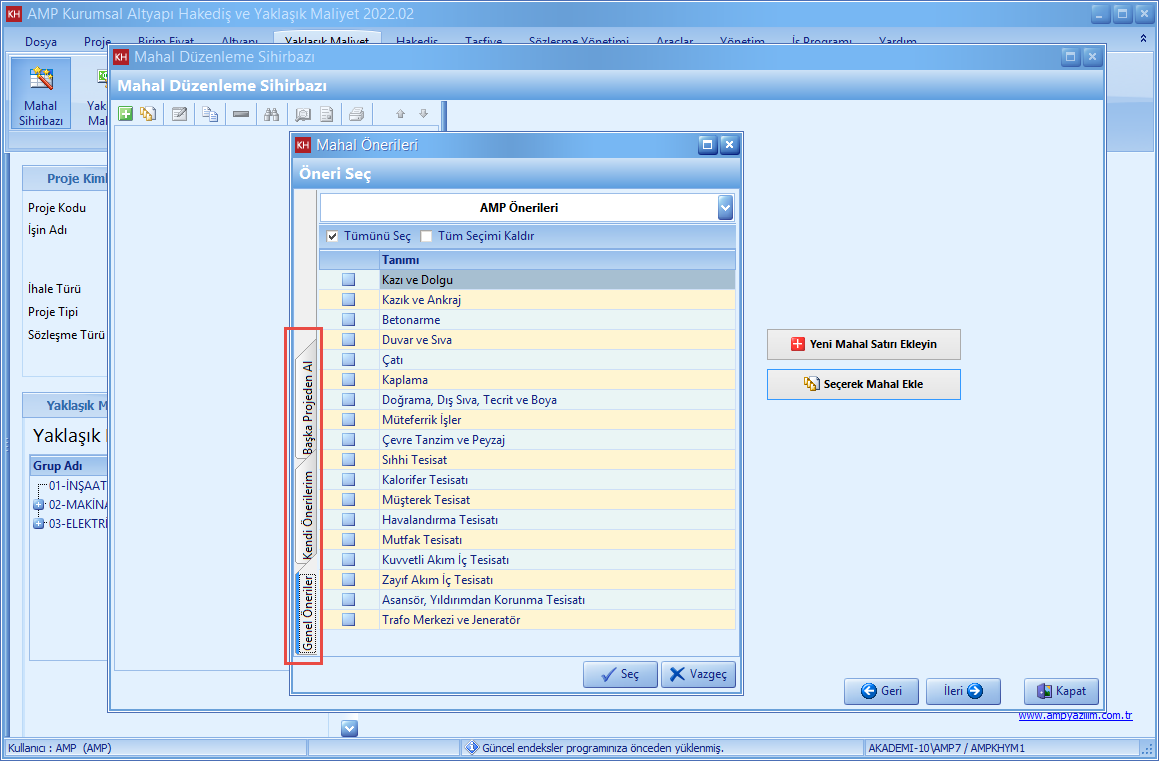
Task: Open the www.ampyazilim.com.tr link
Action: tap(1075, 716)
